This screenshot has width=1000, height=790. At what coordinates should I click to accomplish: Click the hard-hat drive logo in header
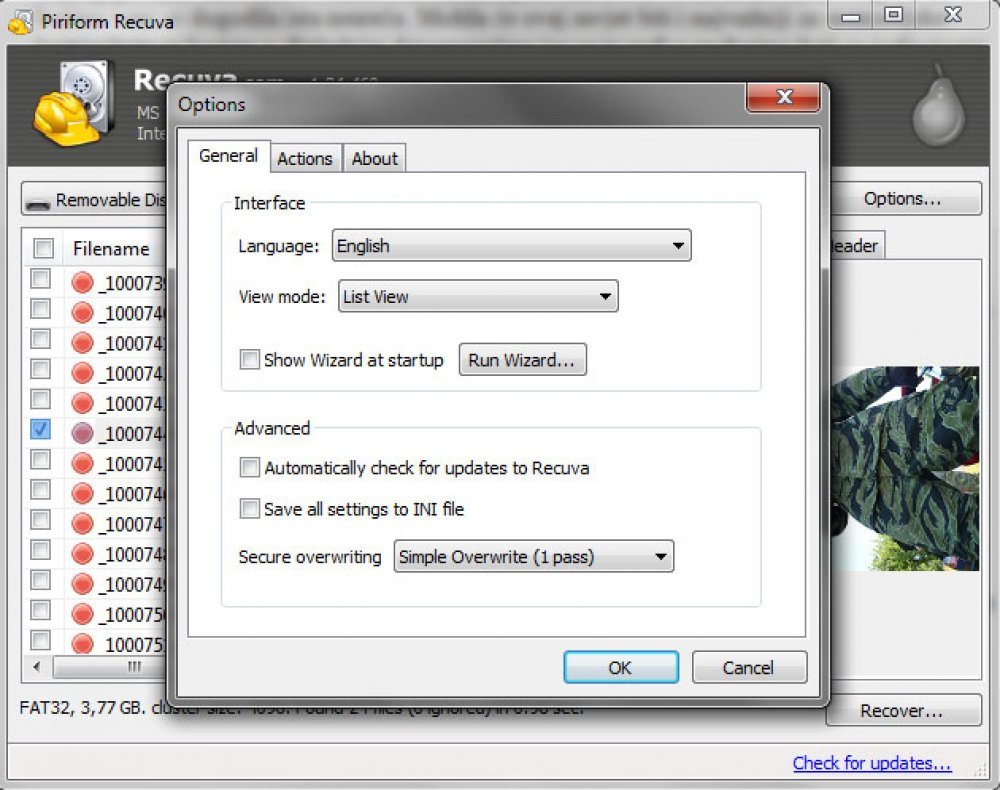(x=75, y=103)
